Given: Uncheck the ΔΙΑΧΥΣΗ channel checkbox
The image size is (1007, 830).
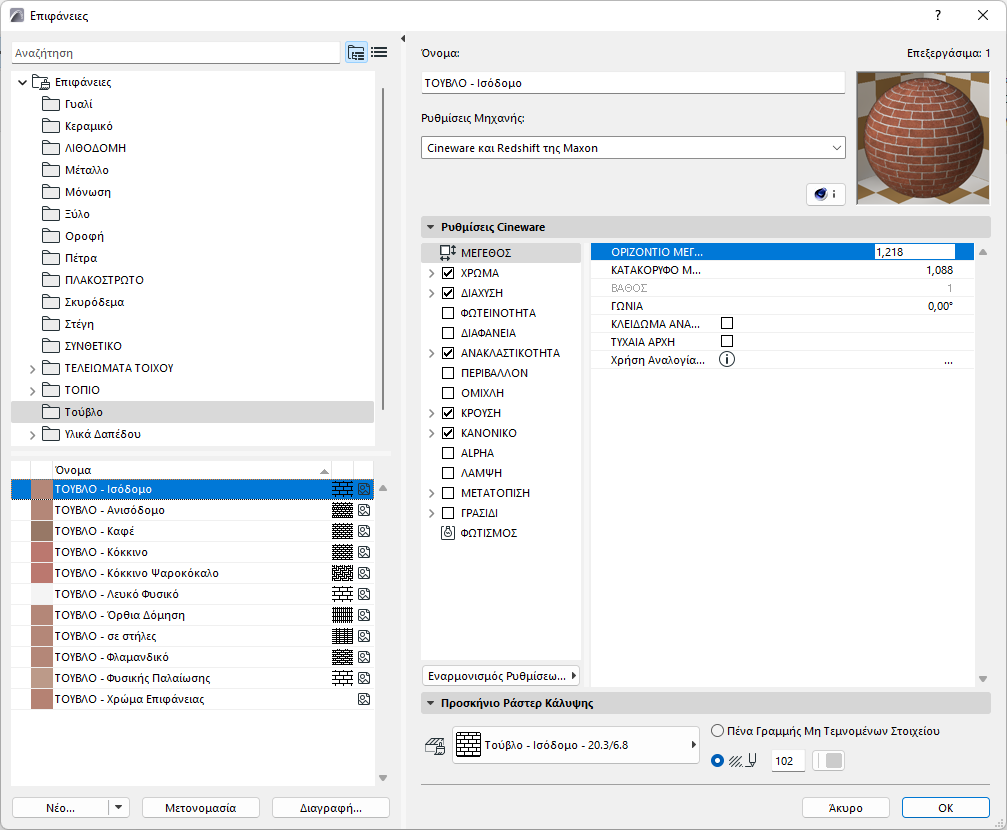Looking at the screenshot, I should [448, 293].
